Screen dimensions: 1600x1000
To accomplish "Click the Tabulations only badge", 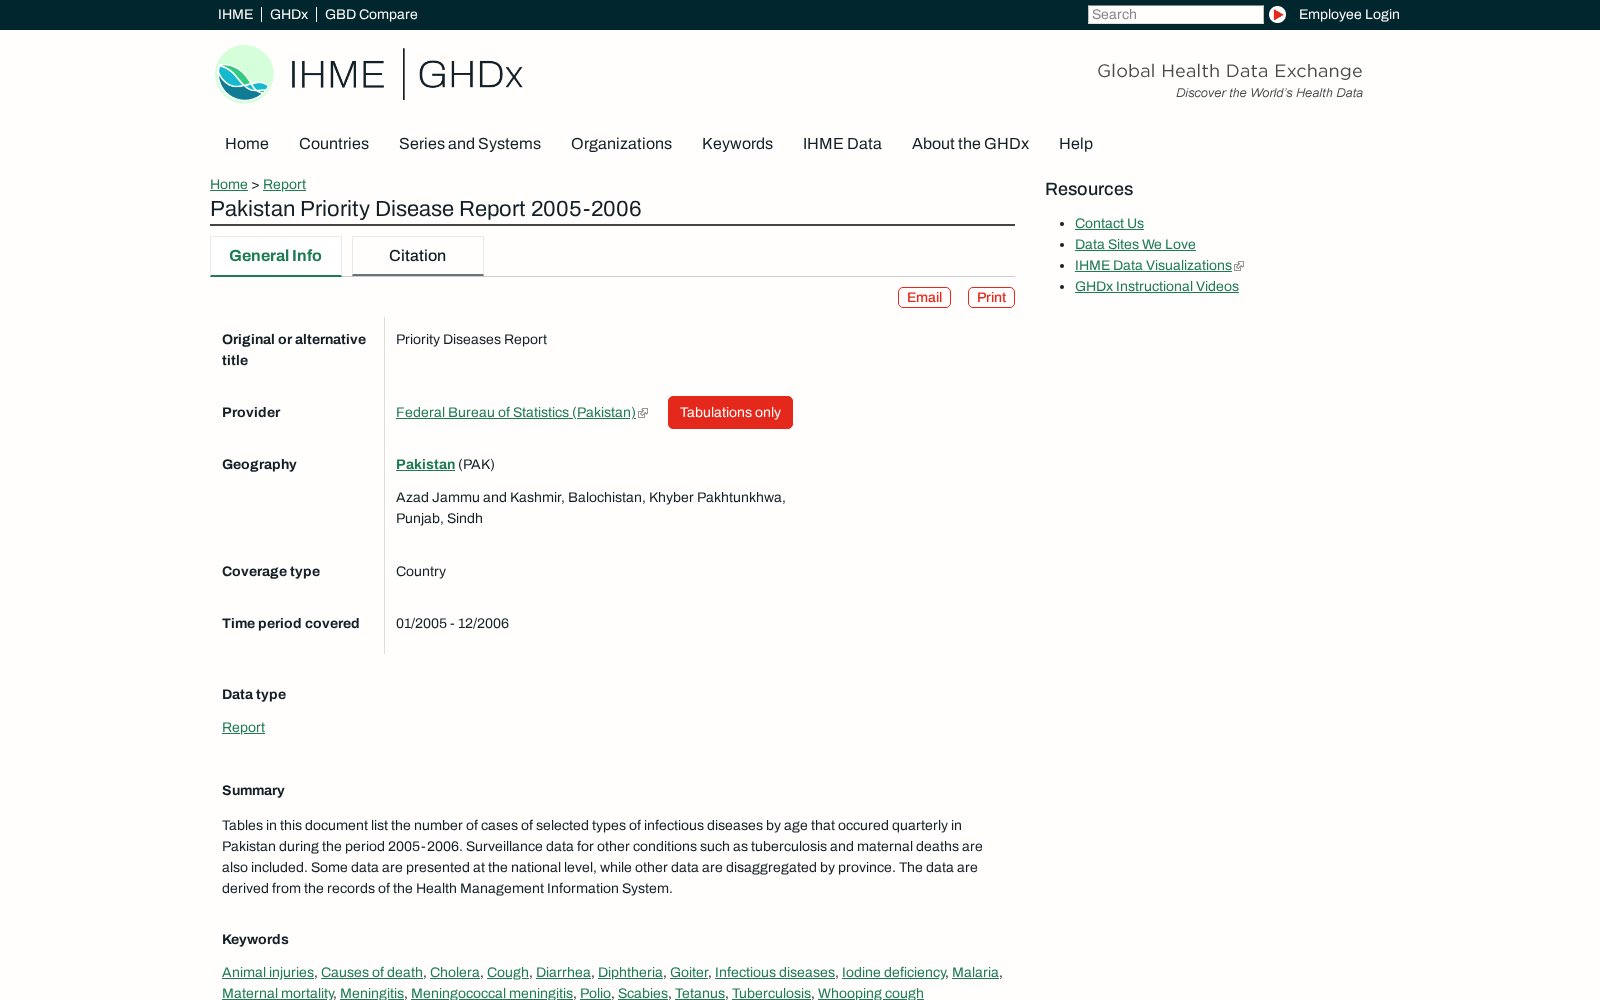I will (730, 412).
